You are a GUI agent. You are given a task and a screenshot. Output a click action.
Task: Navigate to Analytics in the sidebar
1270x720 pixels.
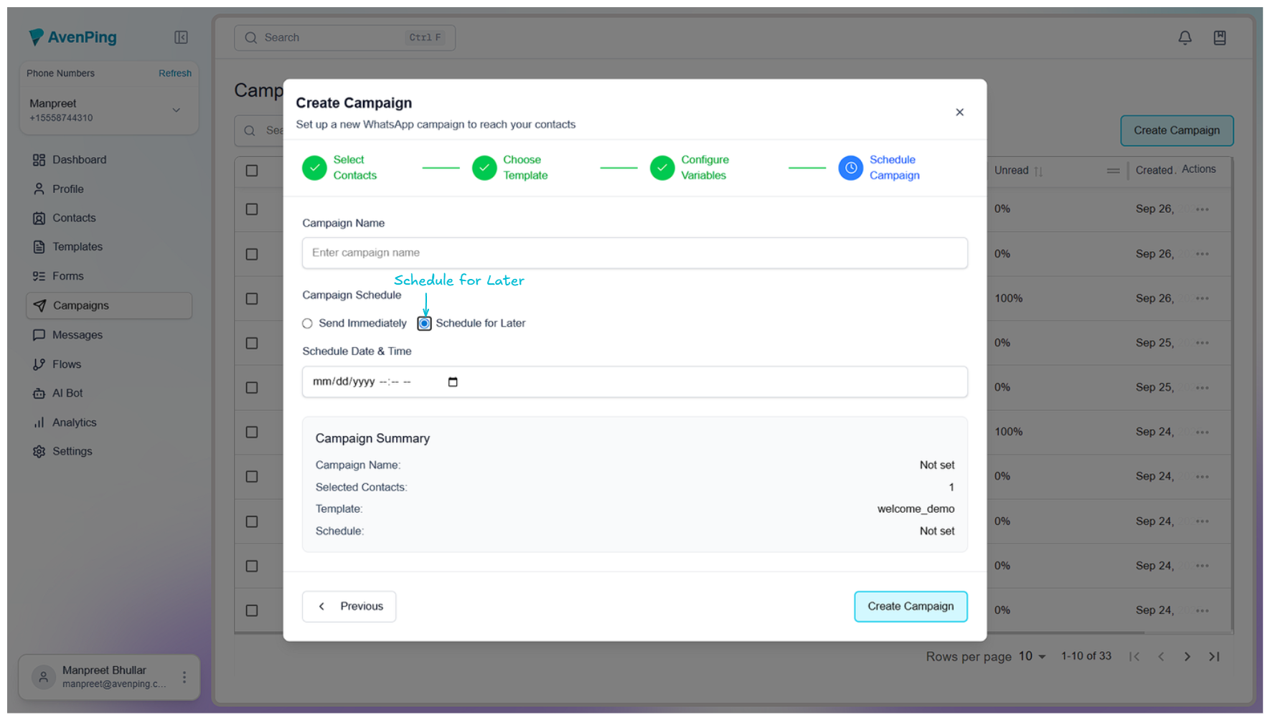(x=74, y=423)
